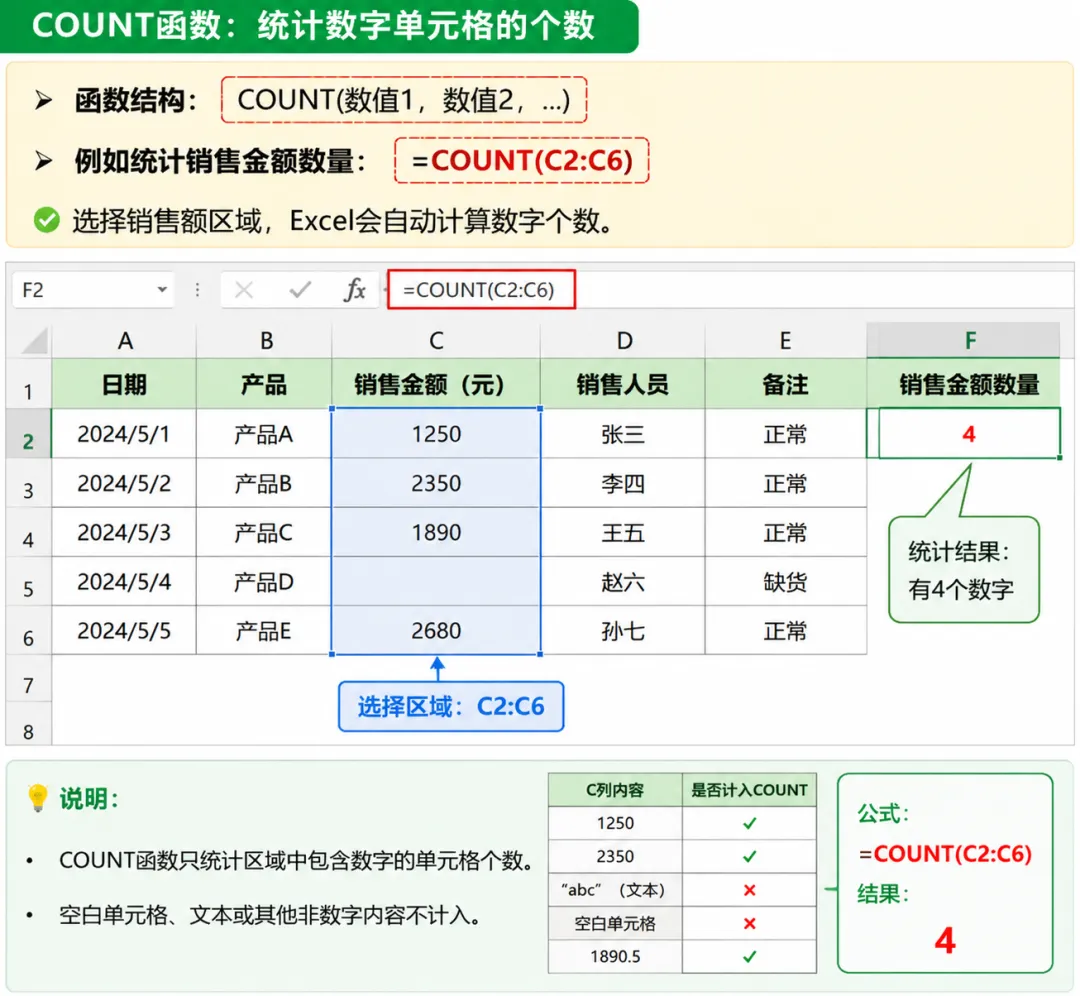Click cell with date 2024/5/3
The width and height of the screenshot is (1080, 996).
click(125, 532)
